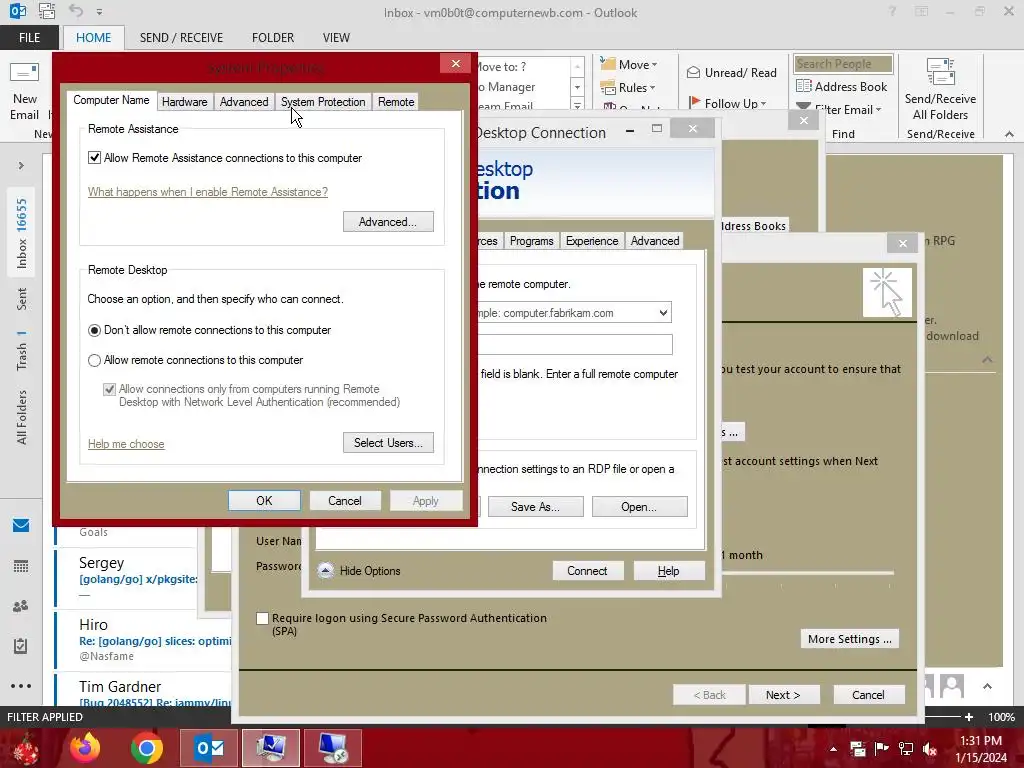Screen dimensions: 1024x768
Task: Expand the folder pane chevron
Action: click(21, 166)
